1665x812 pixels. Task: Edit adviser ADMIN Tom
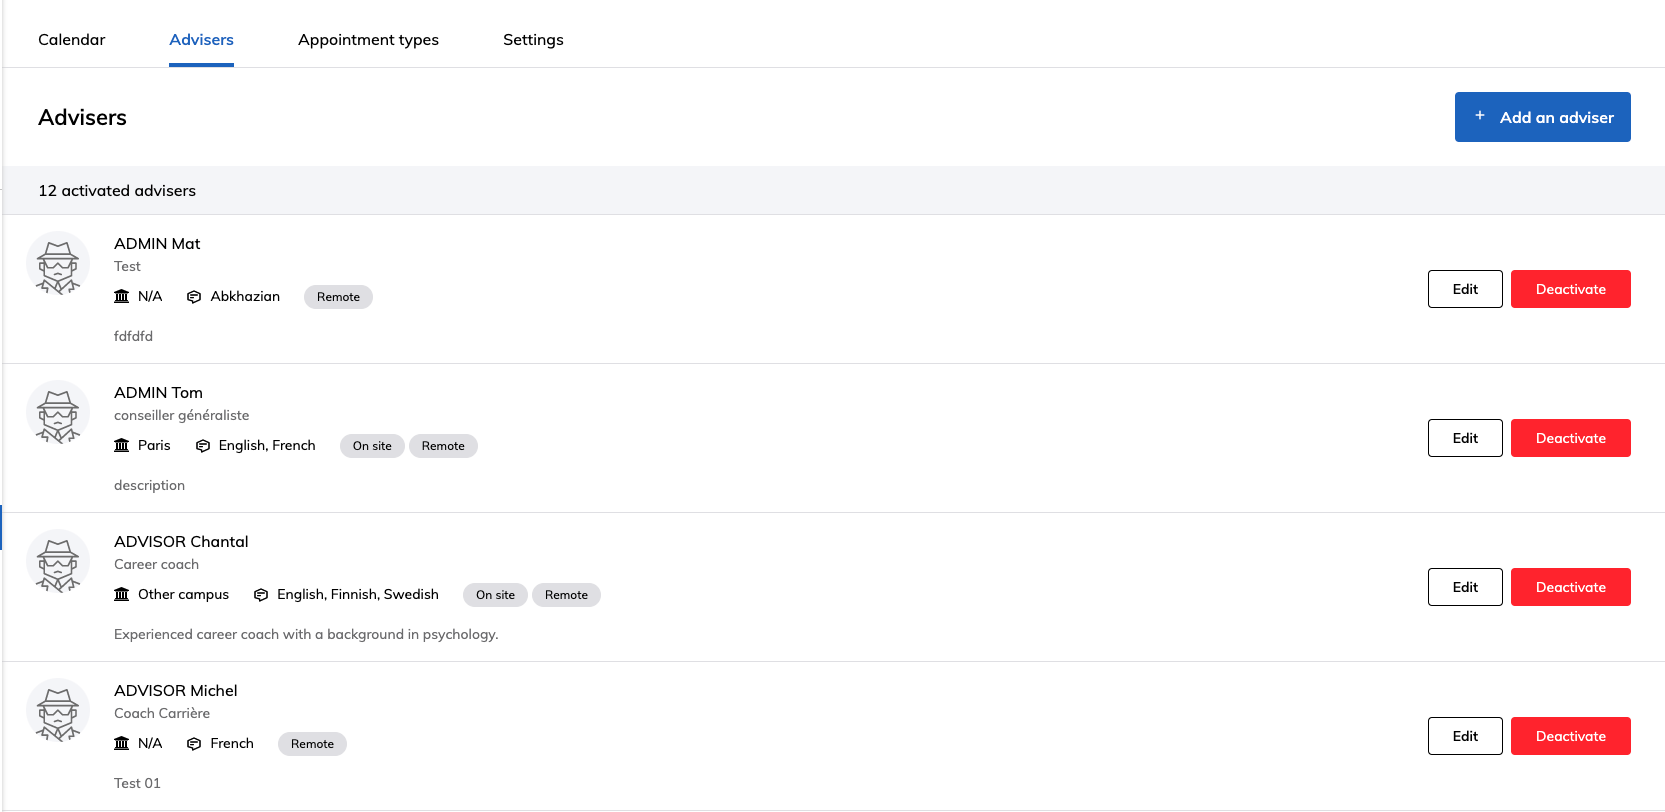[1465, 438]
